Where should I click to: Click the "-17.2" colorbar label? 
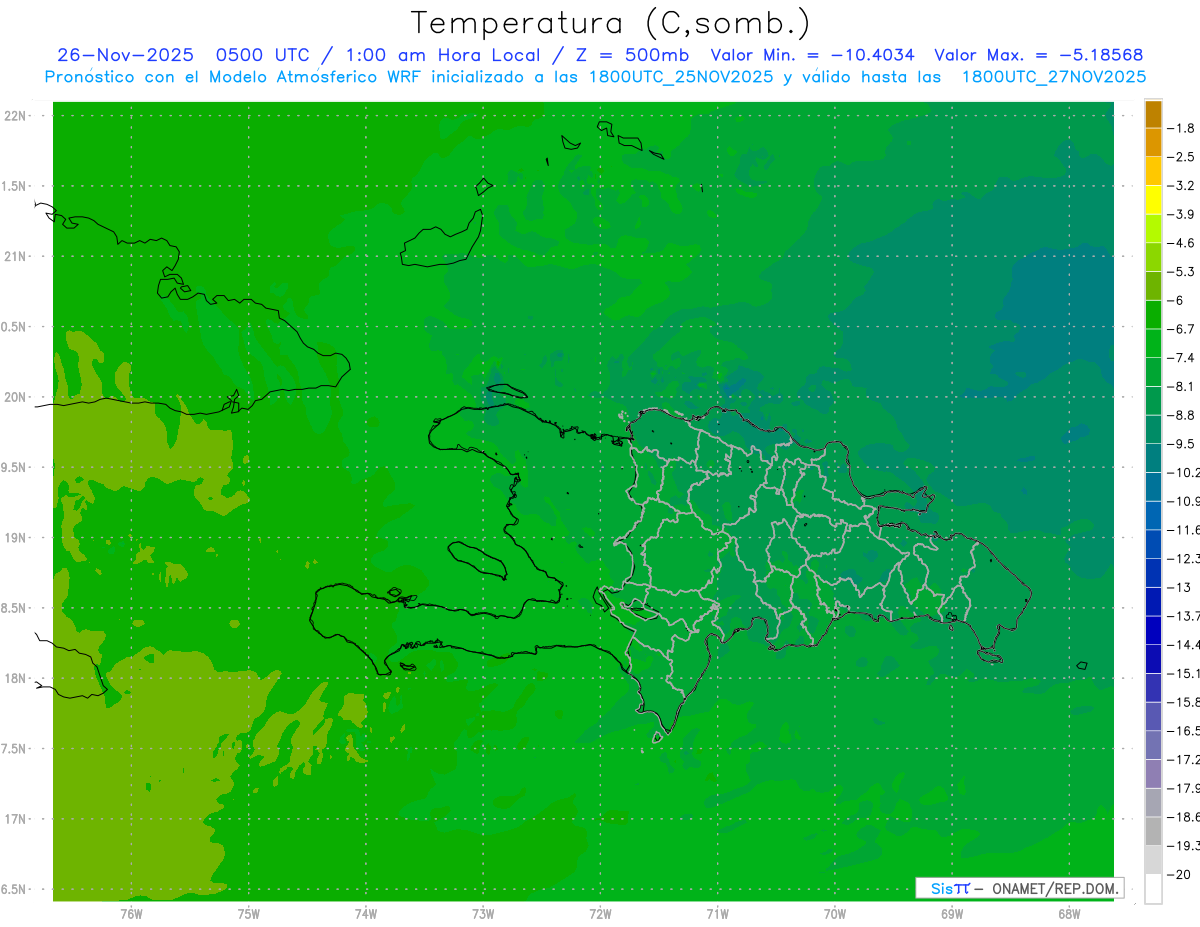(1183, 759)
